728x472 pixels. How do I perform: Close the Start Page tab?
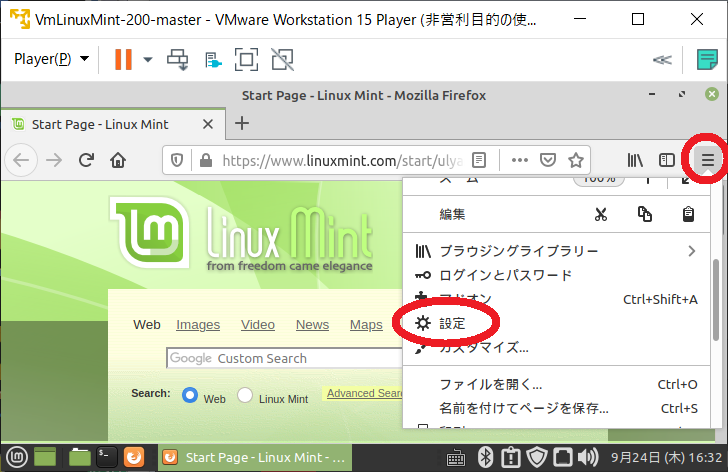point(208,124)
